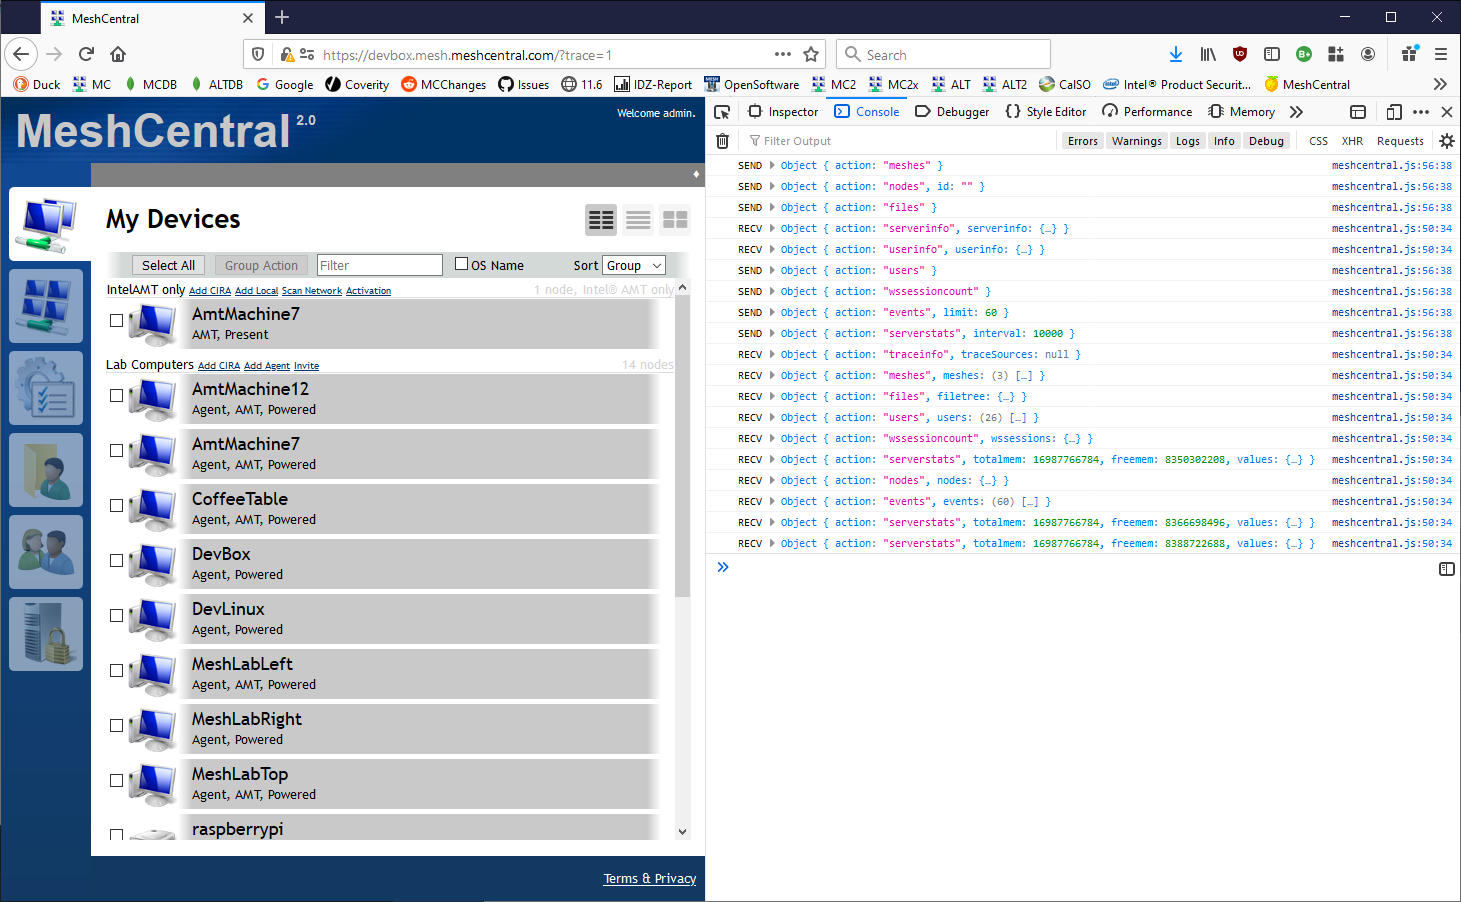Image resolution: width=1461 pixels, height=902 pixels.
Task: Open devtools Style Editor tab
Action: tap(1046, 112)
